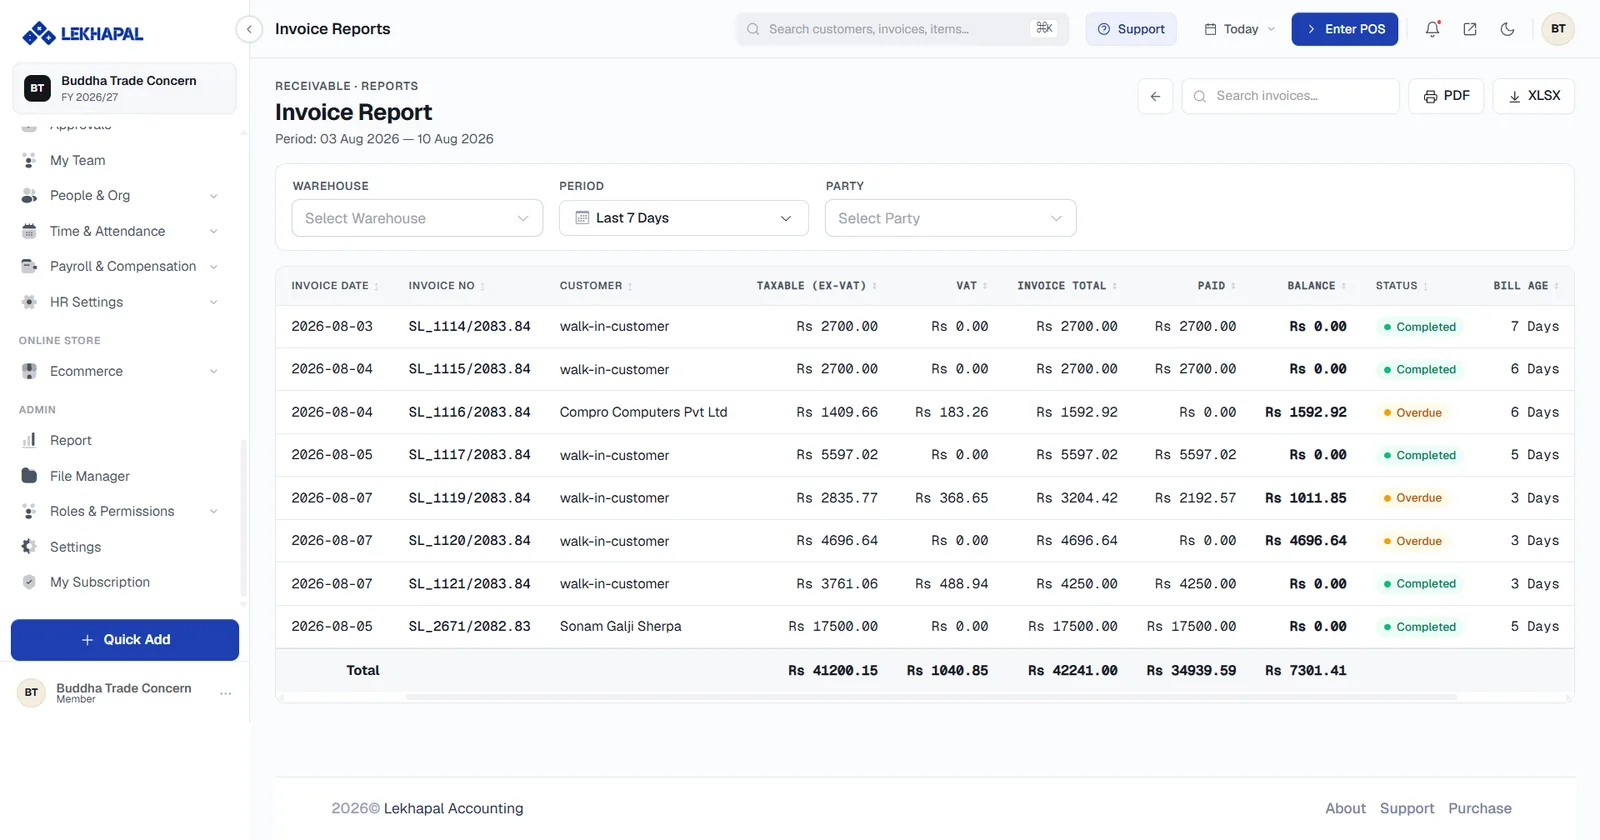
Task: Open the Today date dropdown
Action: tap(1240, 29)
